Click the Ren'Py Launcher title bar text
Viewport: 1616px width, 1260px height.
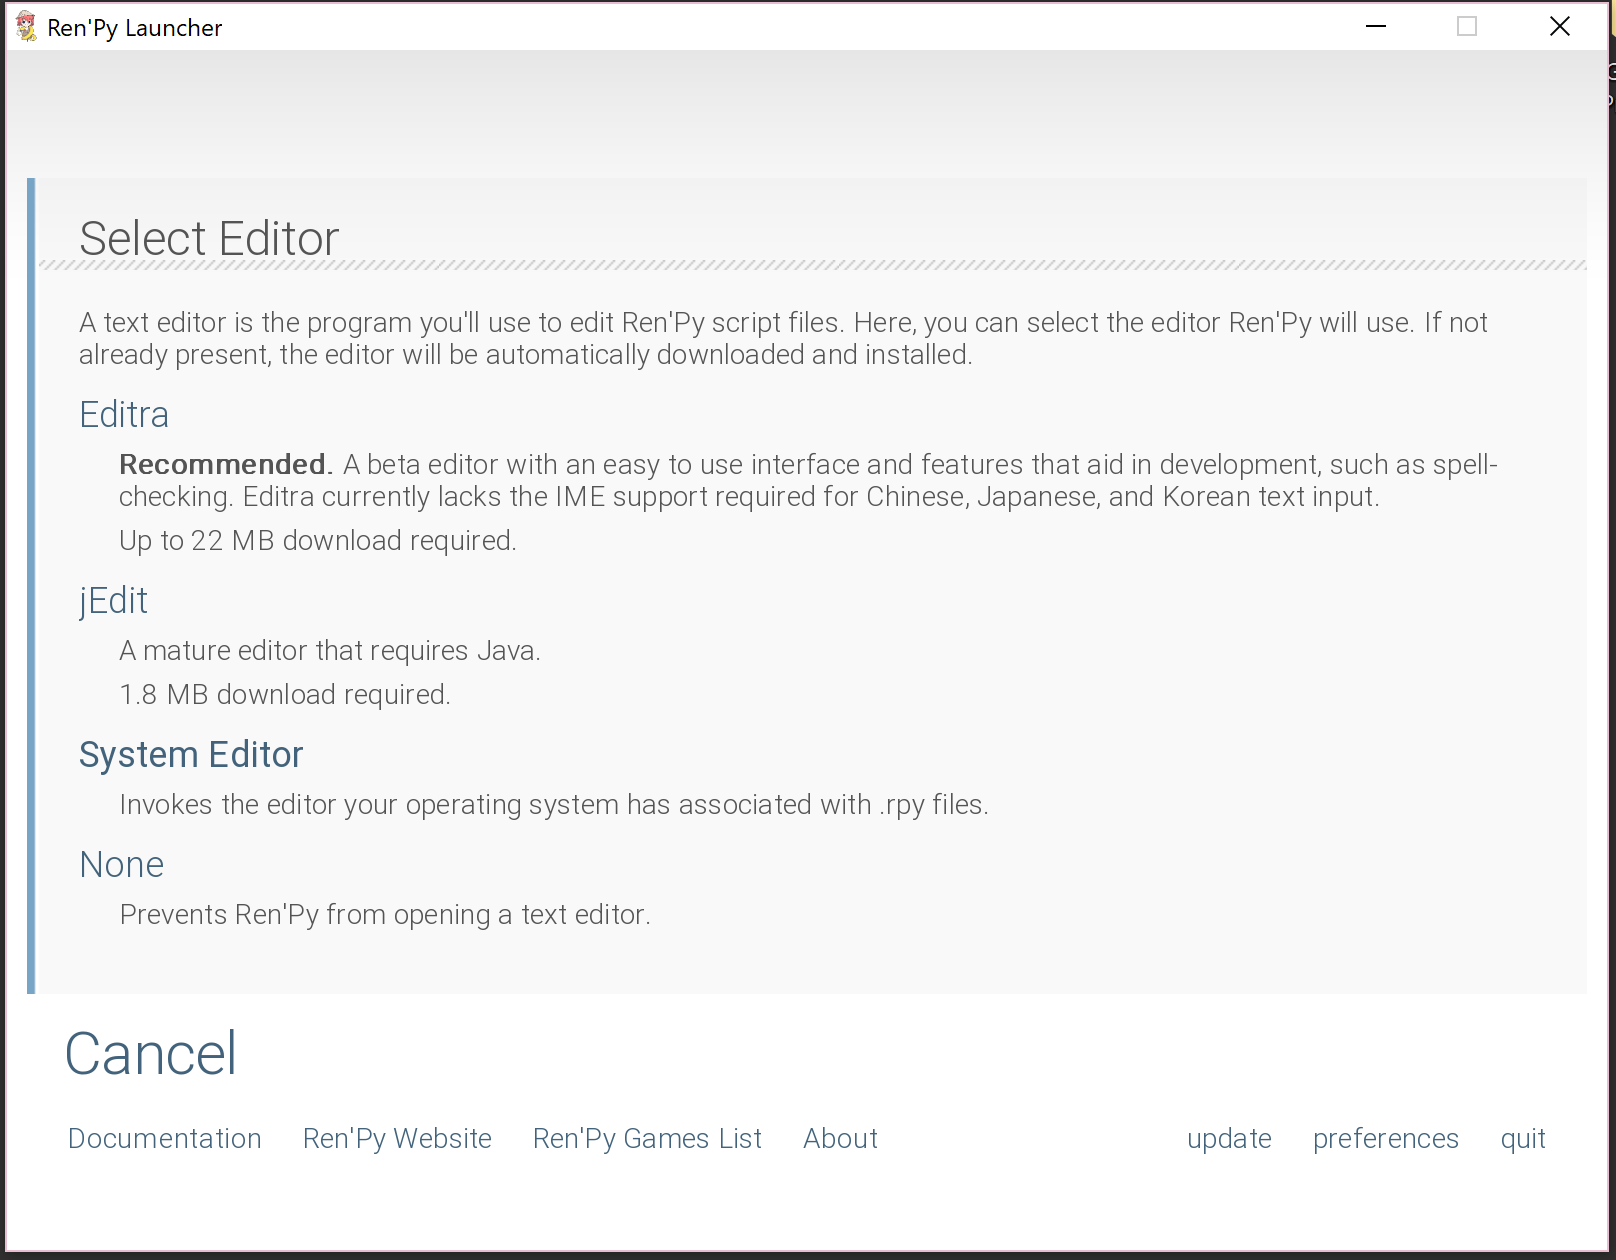(x=133, y=28)
